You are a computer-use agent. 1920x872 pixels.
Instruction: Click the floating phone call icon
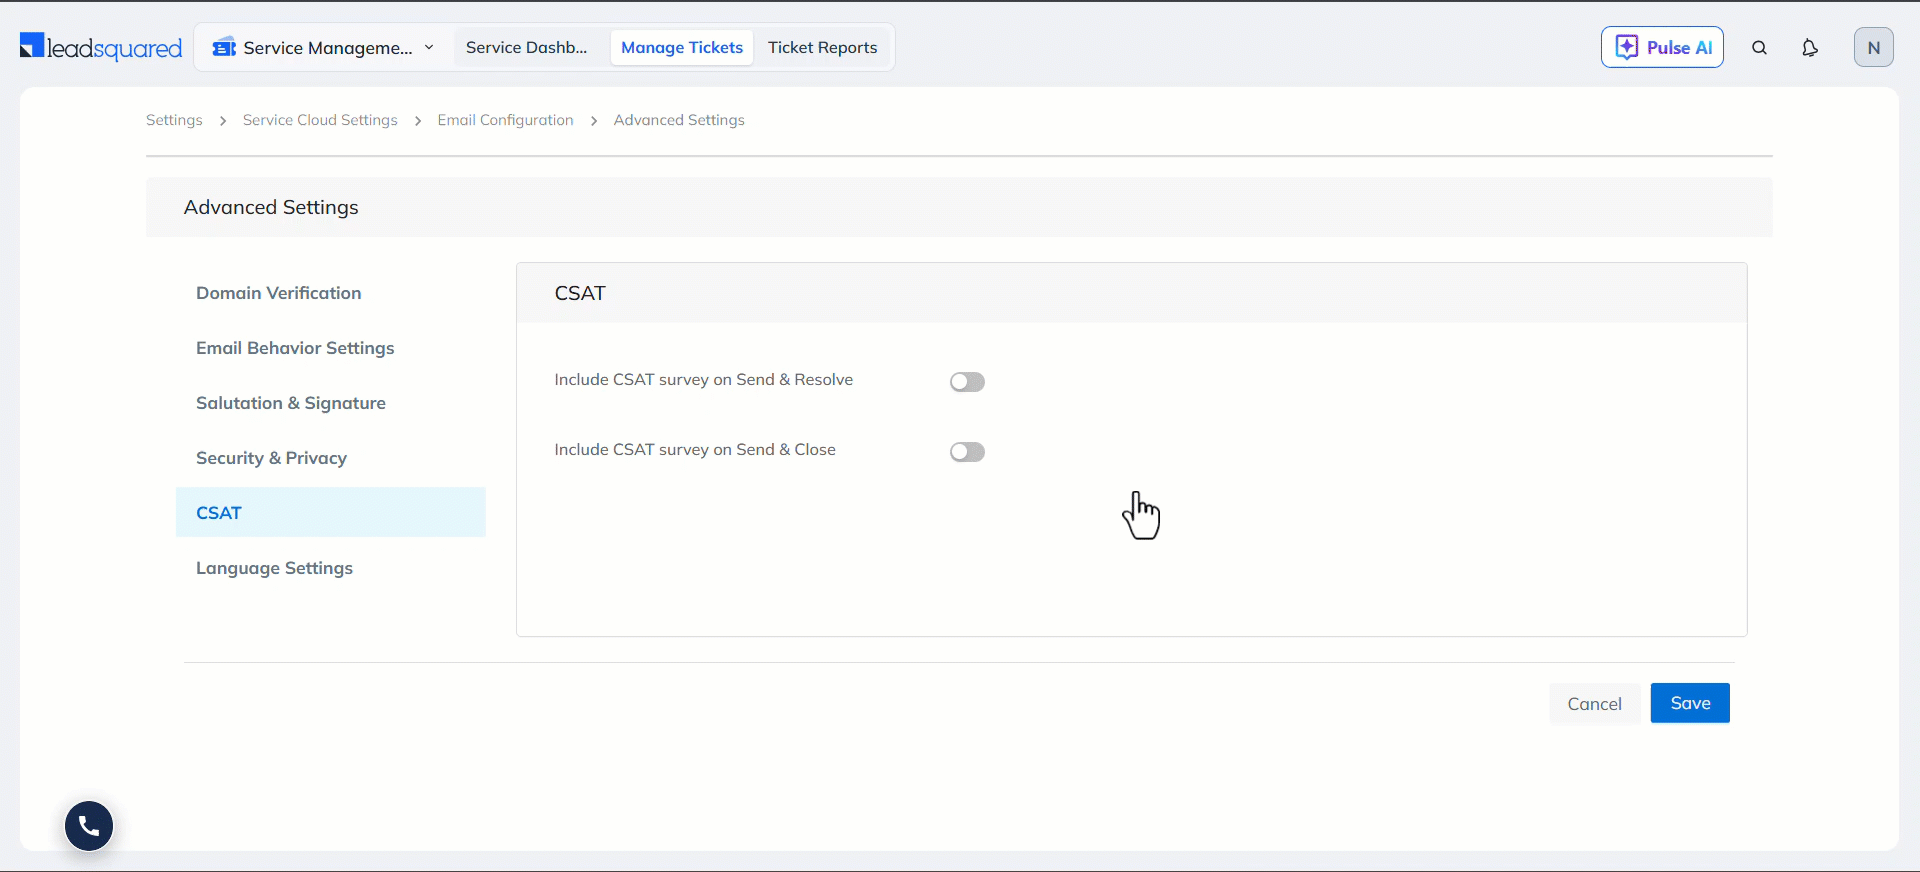pos(89,826)
